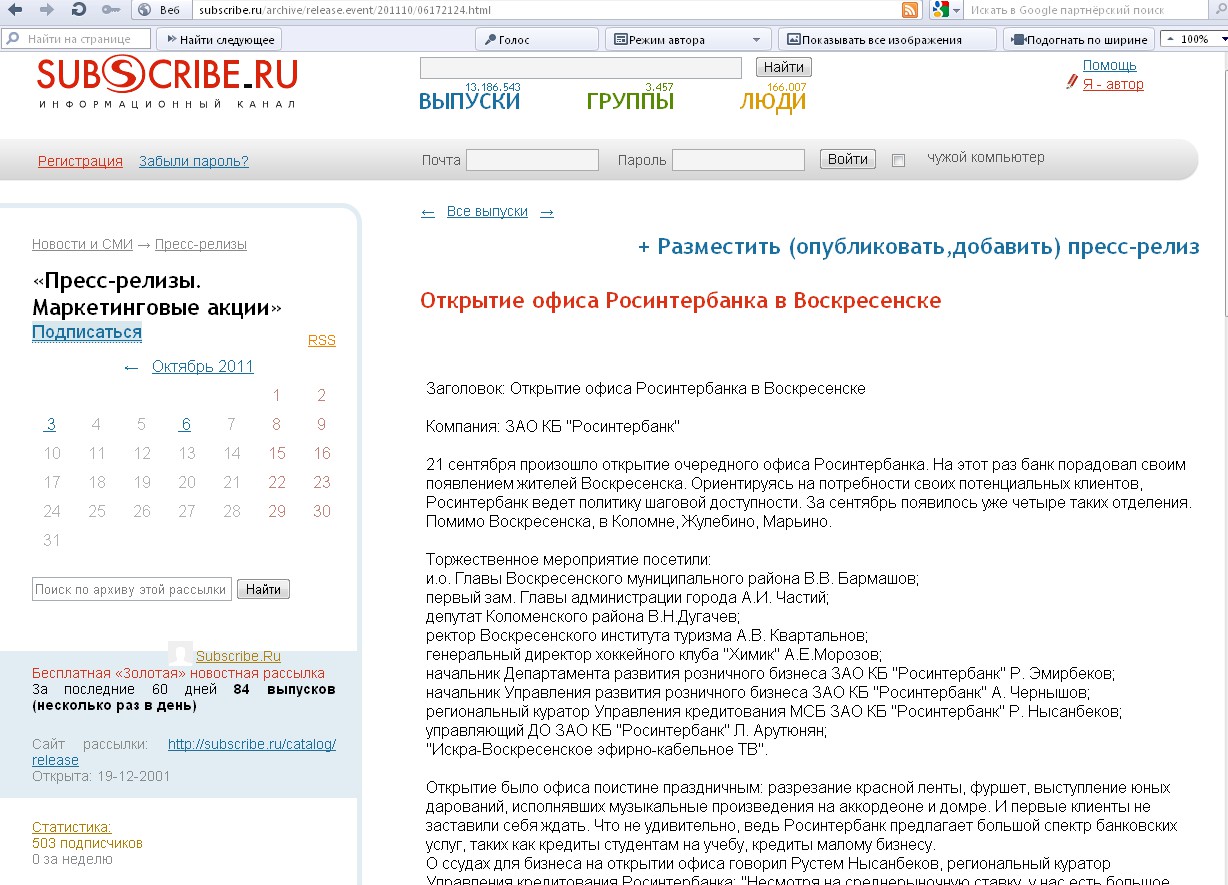Click the text Открыта: 19-12-2001
This screenshot has width=1228, height=885.
tap(101, 776)
